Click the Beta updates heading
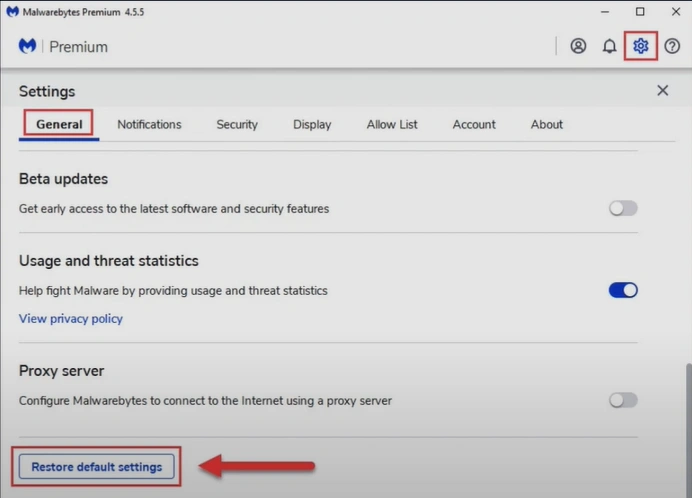The width and height of the screenshot is (692, 498). (x=63, y=179)
